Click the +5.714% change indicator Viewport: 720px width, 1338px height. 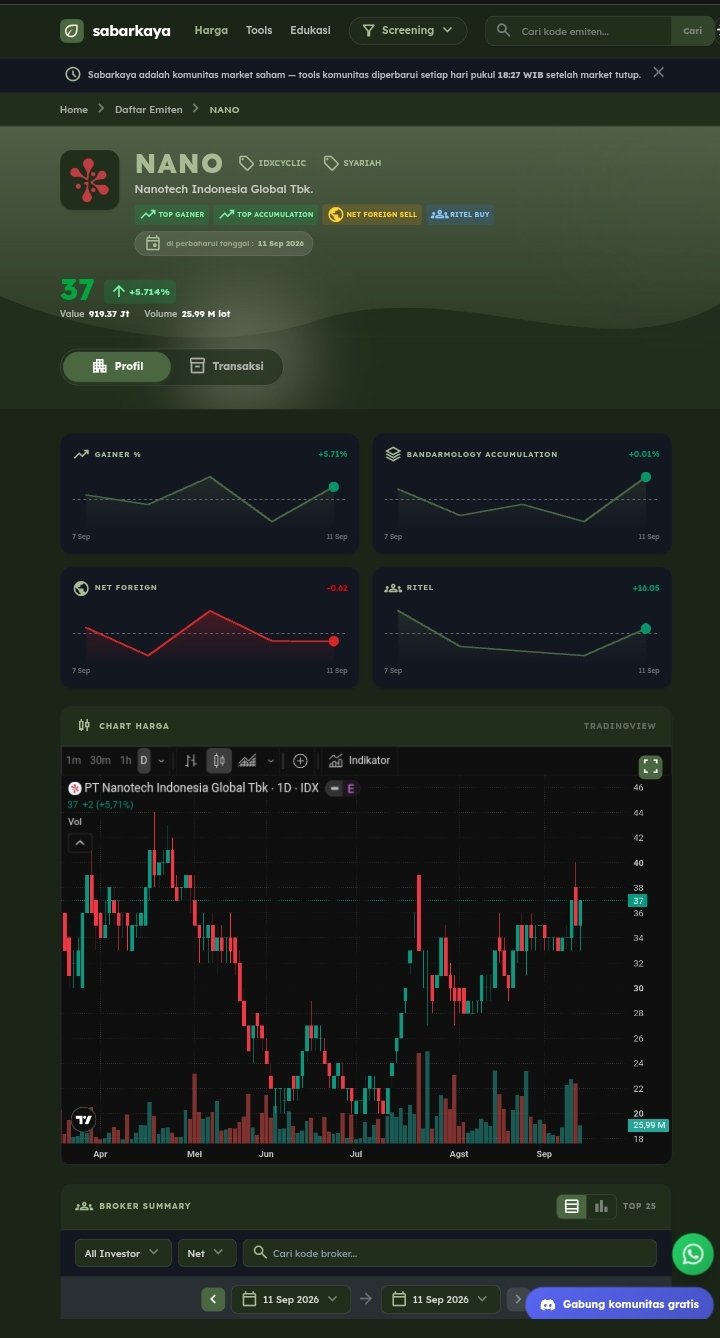click(140, 291)
